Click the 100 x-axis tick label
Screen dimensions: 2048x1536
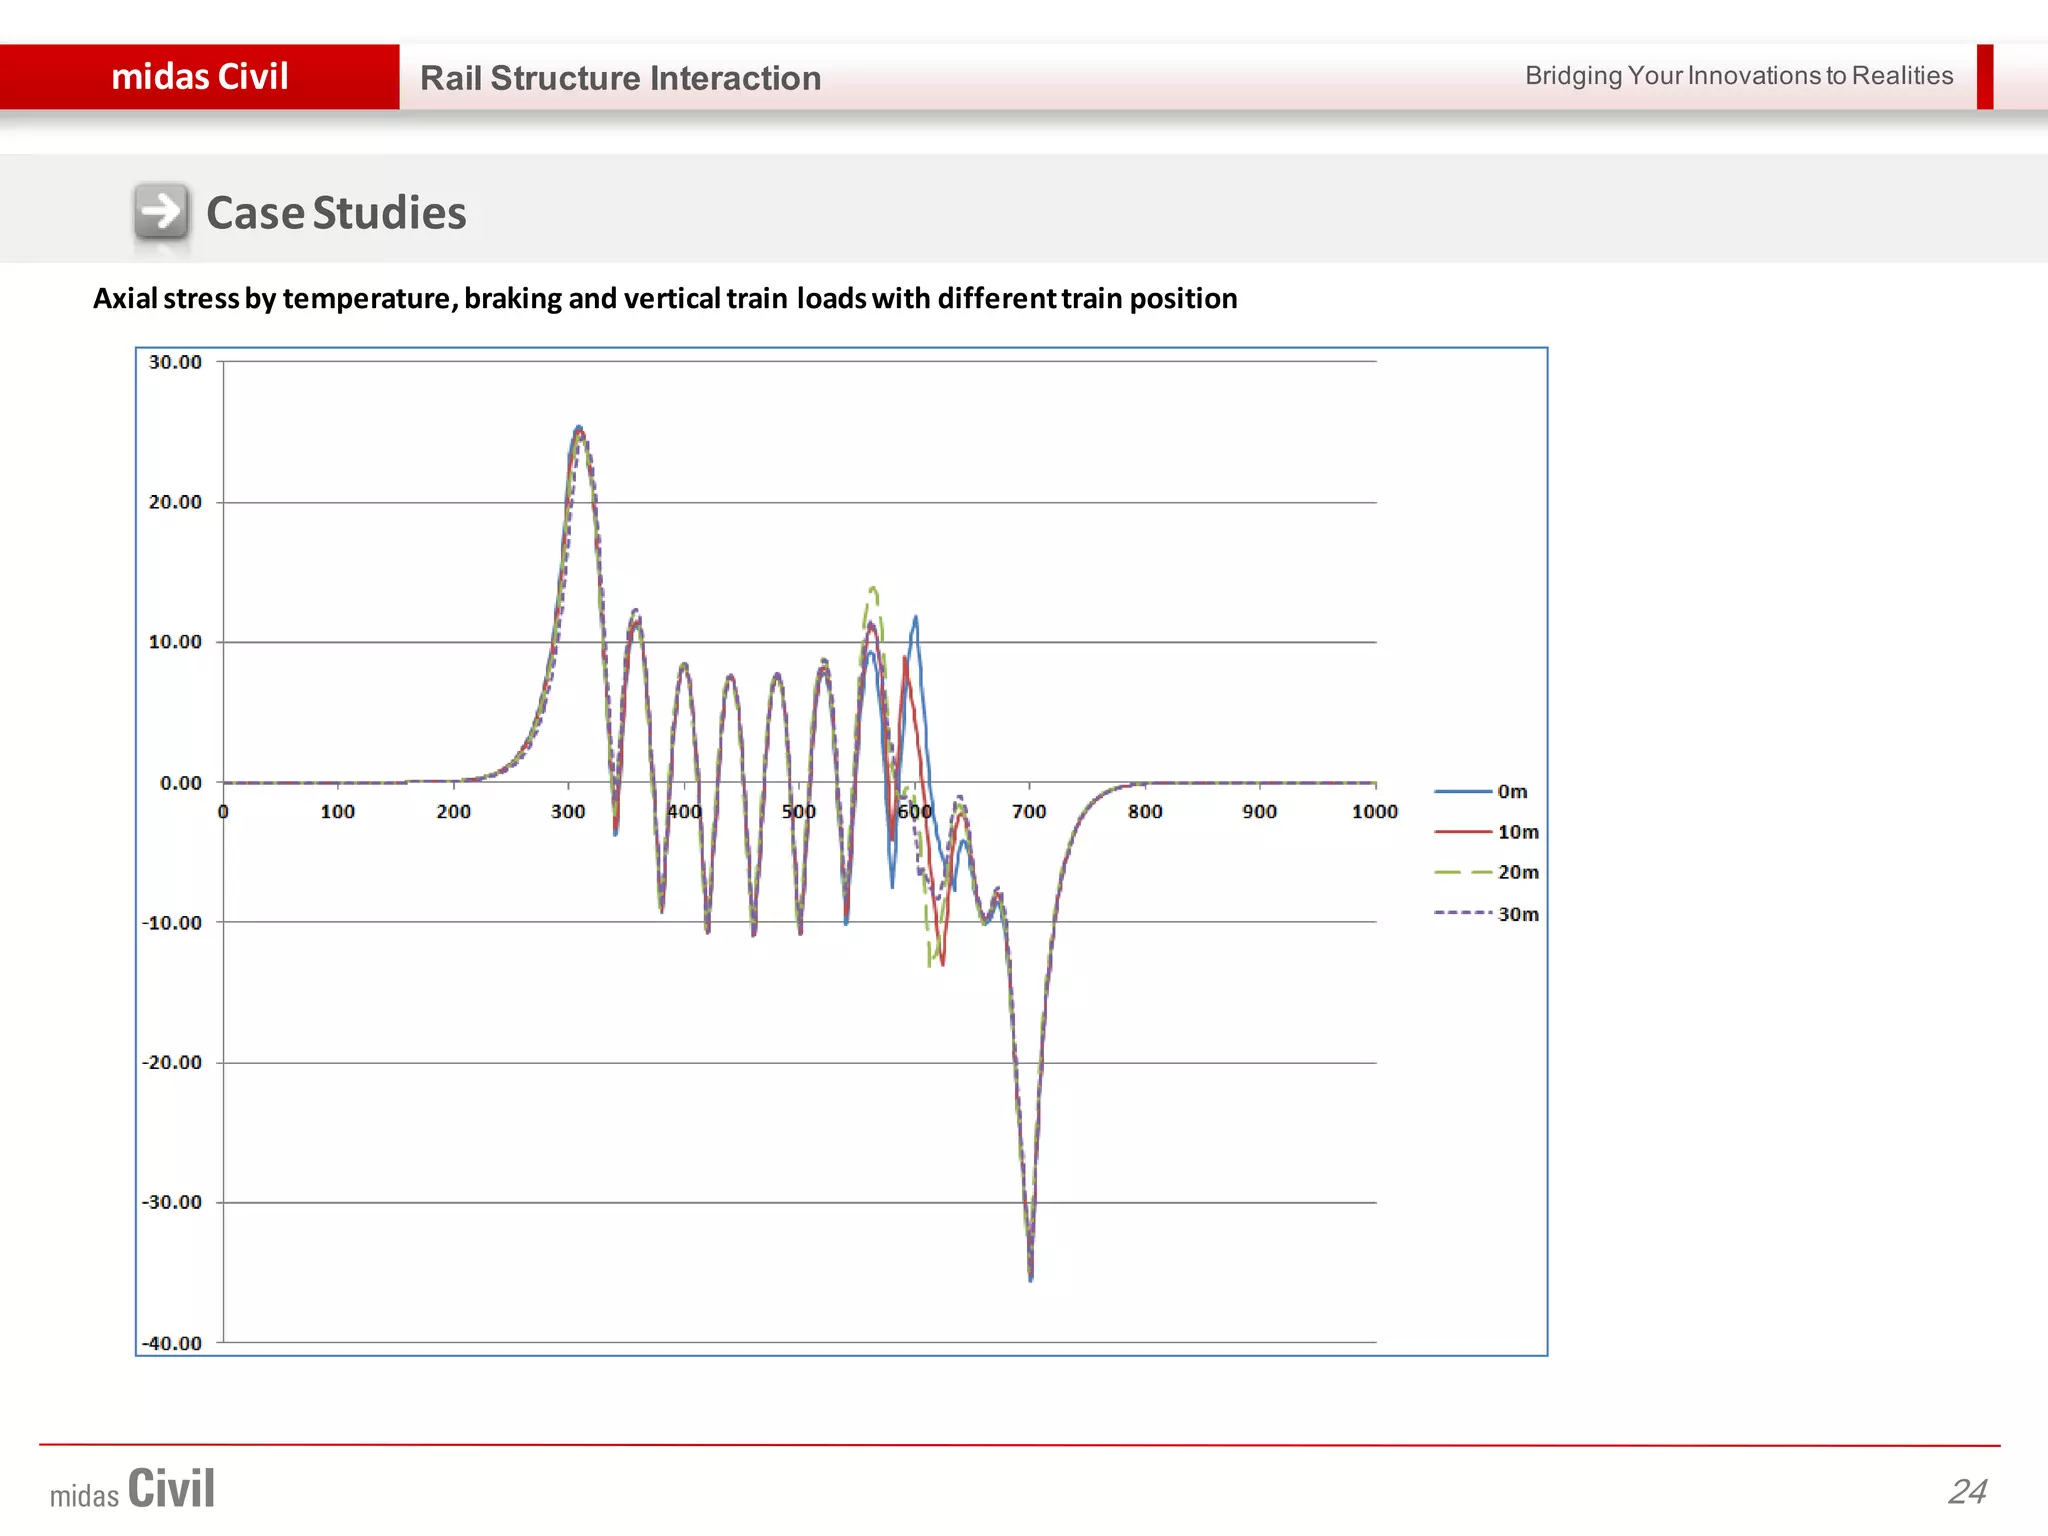click(337, 812)
